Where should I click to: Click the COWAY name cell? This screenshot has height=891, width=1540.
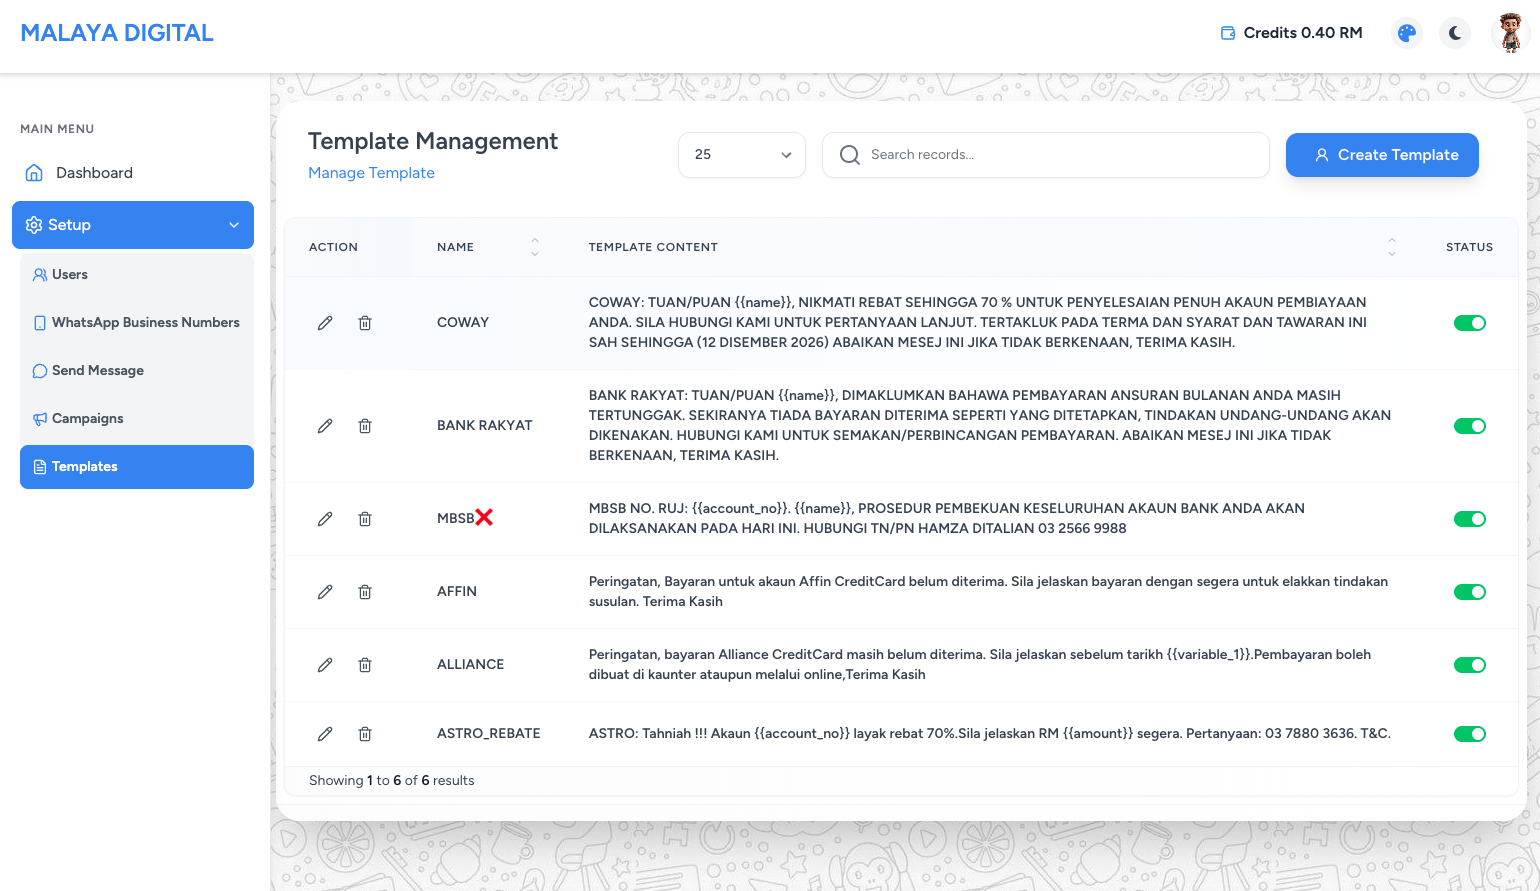tap(463, 323)
